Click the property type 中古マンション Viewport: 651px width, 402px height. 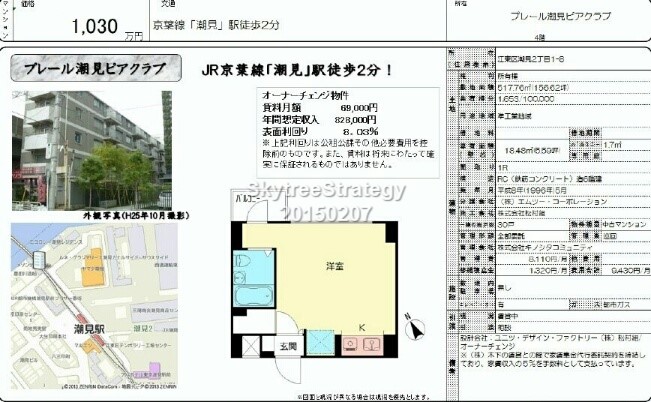pyautogui.click(x=624, y=225)
